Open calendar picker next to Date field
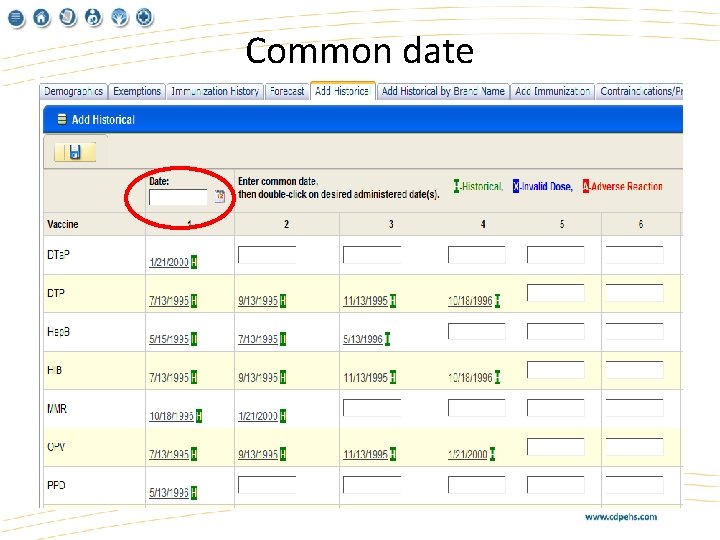 pos(220,196)
